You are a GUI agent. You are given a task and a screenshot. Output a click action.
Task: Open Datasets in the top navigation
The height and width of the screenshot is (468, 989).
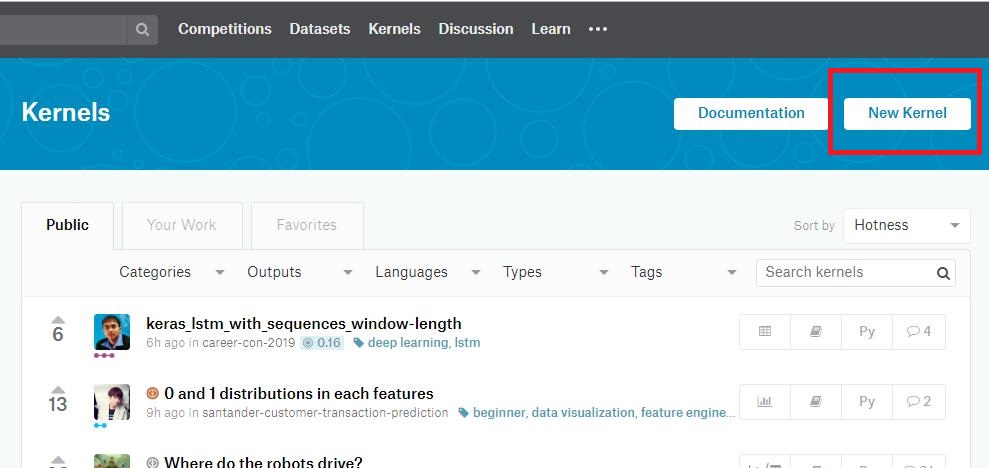[320, 29]
